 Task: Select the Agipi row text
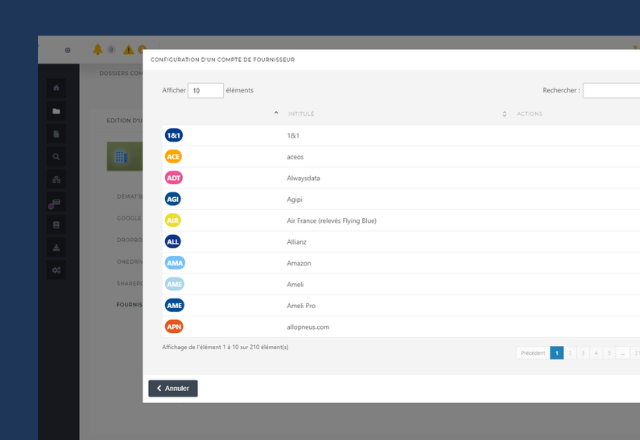point(294,199)
